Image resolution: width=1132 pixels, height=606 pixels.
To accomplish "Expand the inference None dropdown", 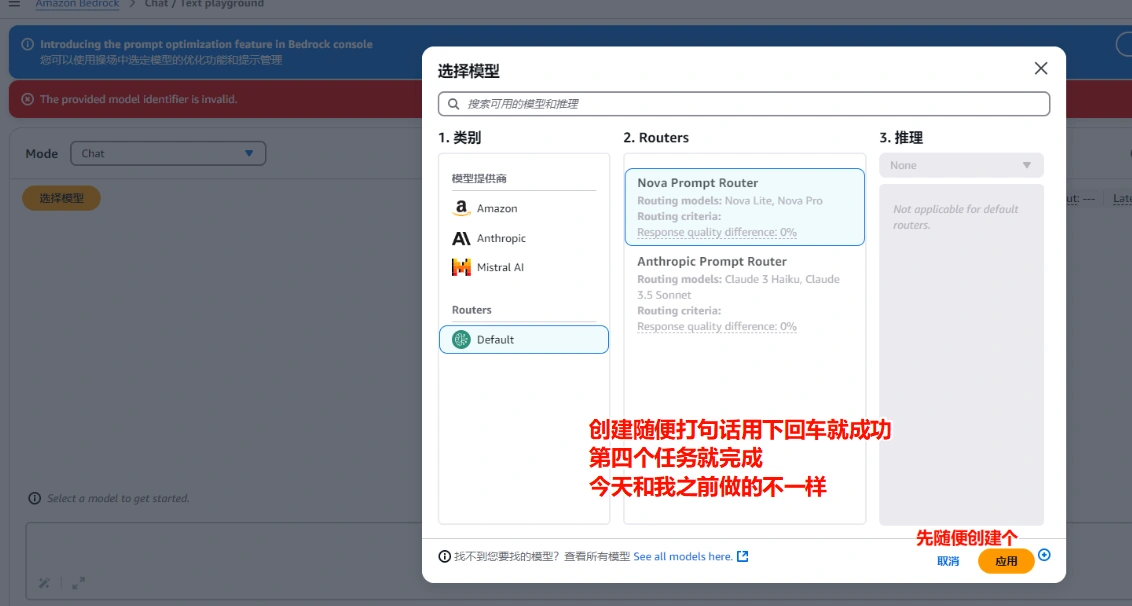I will point(960,165).
